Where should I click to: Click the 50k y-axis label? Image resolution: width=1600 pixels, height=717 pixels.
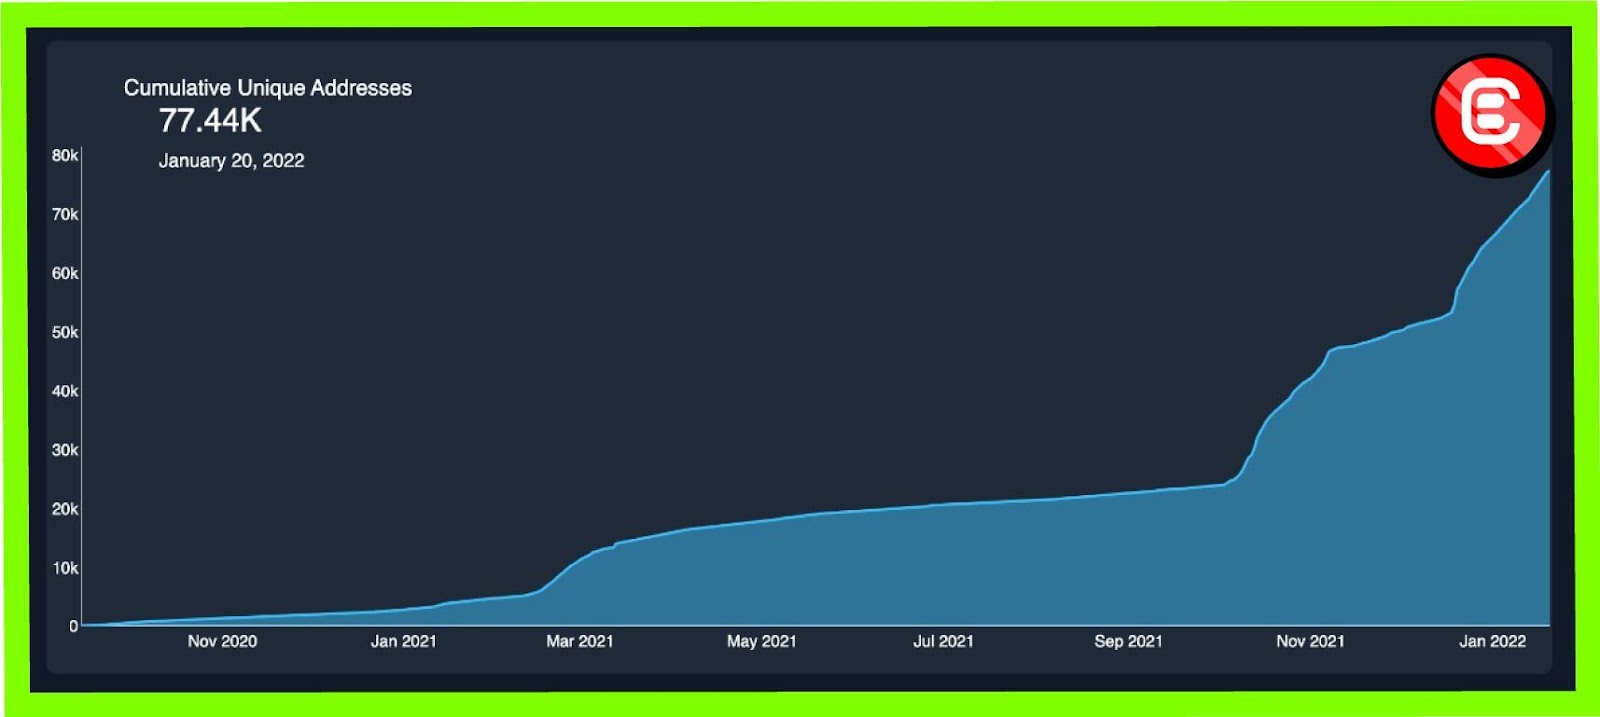pyautogui.click(x=65, y=332)
